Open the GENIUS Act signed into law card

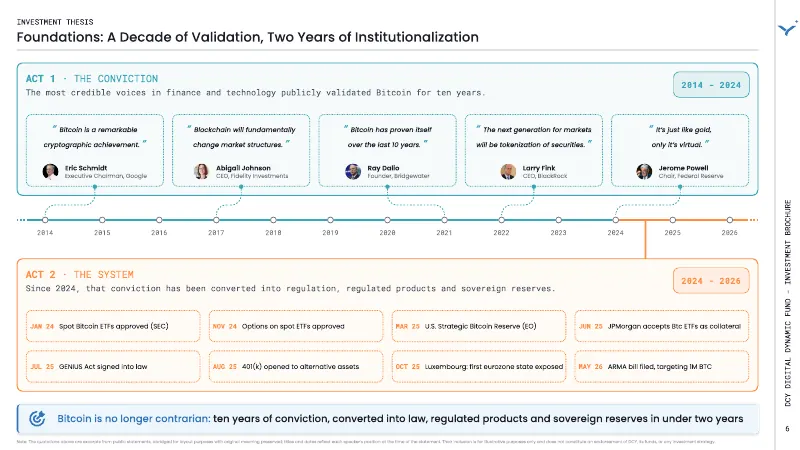pos(113,366)
